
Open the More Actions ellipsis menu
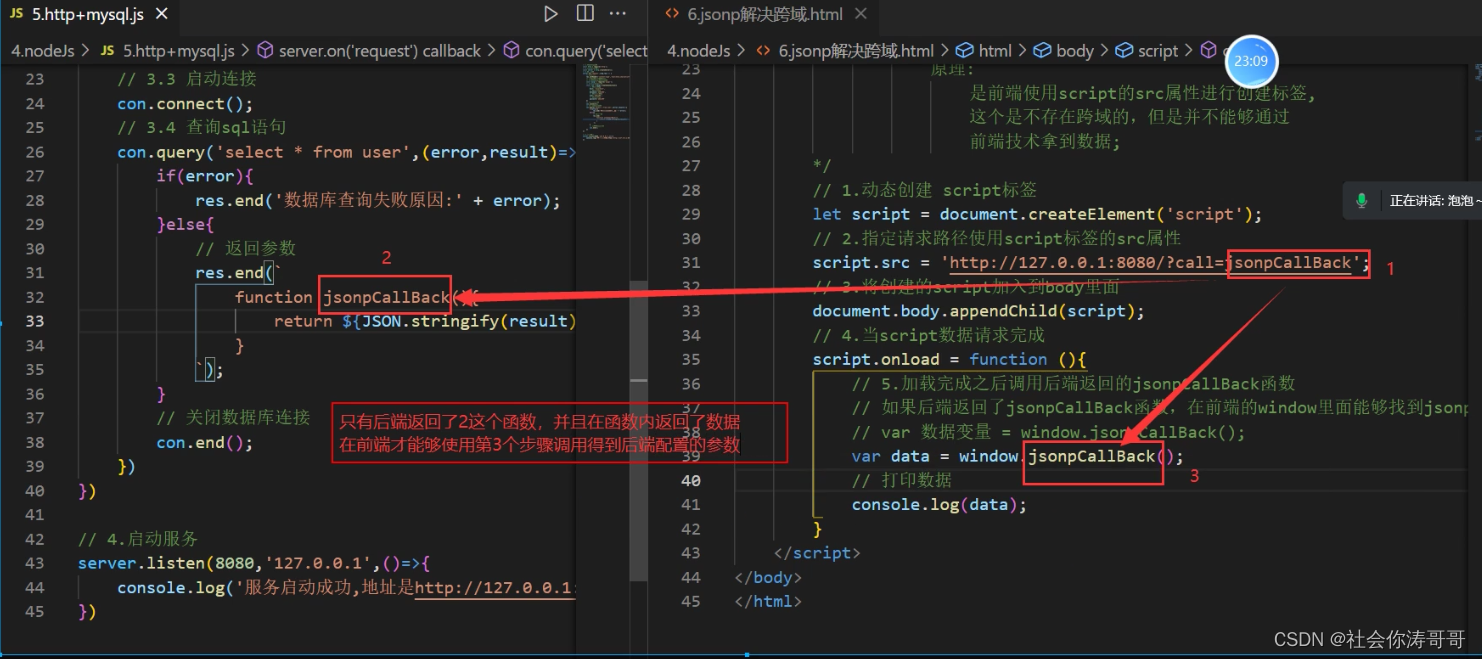618,14
